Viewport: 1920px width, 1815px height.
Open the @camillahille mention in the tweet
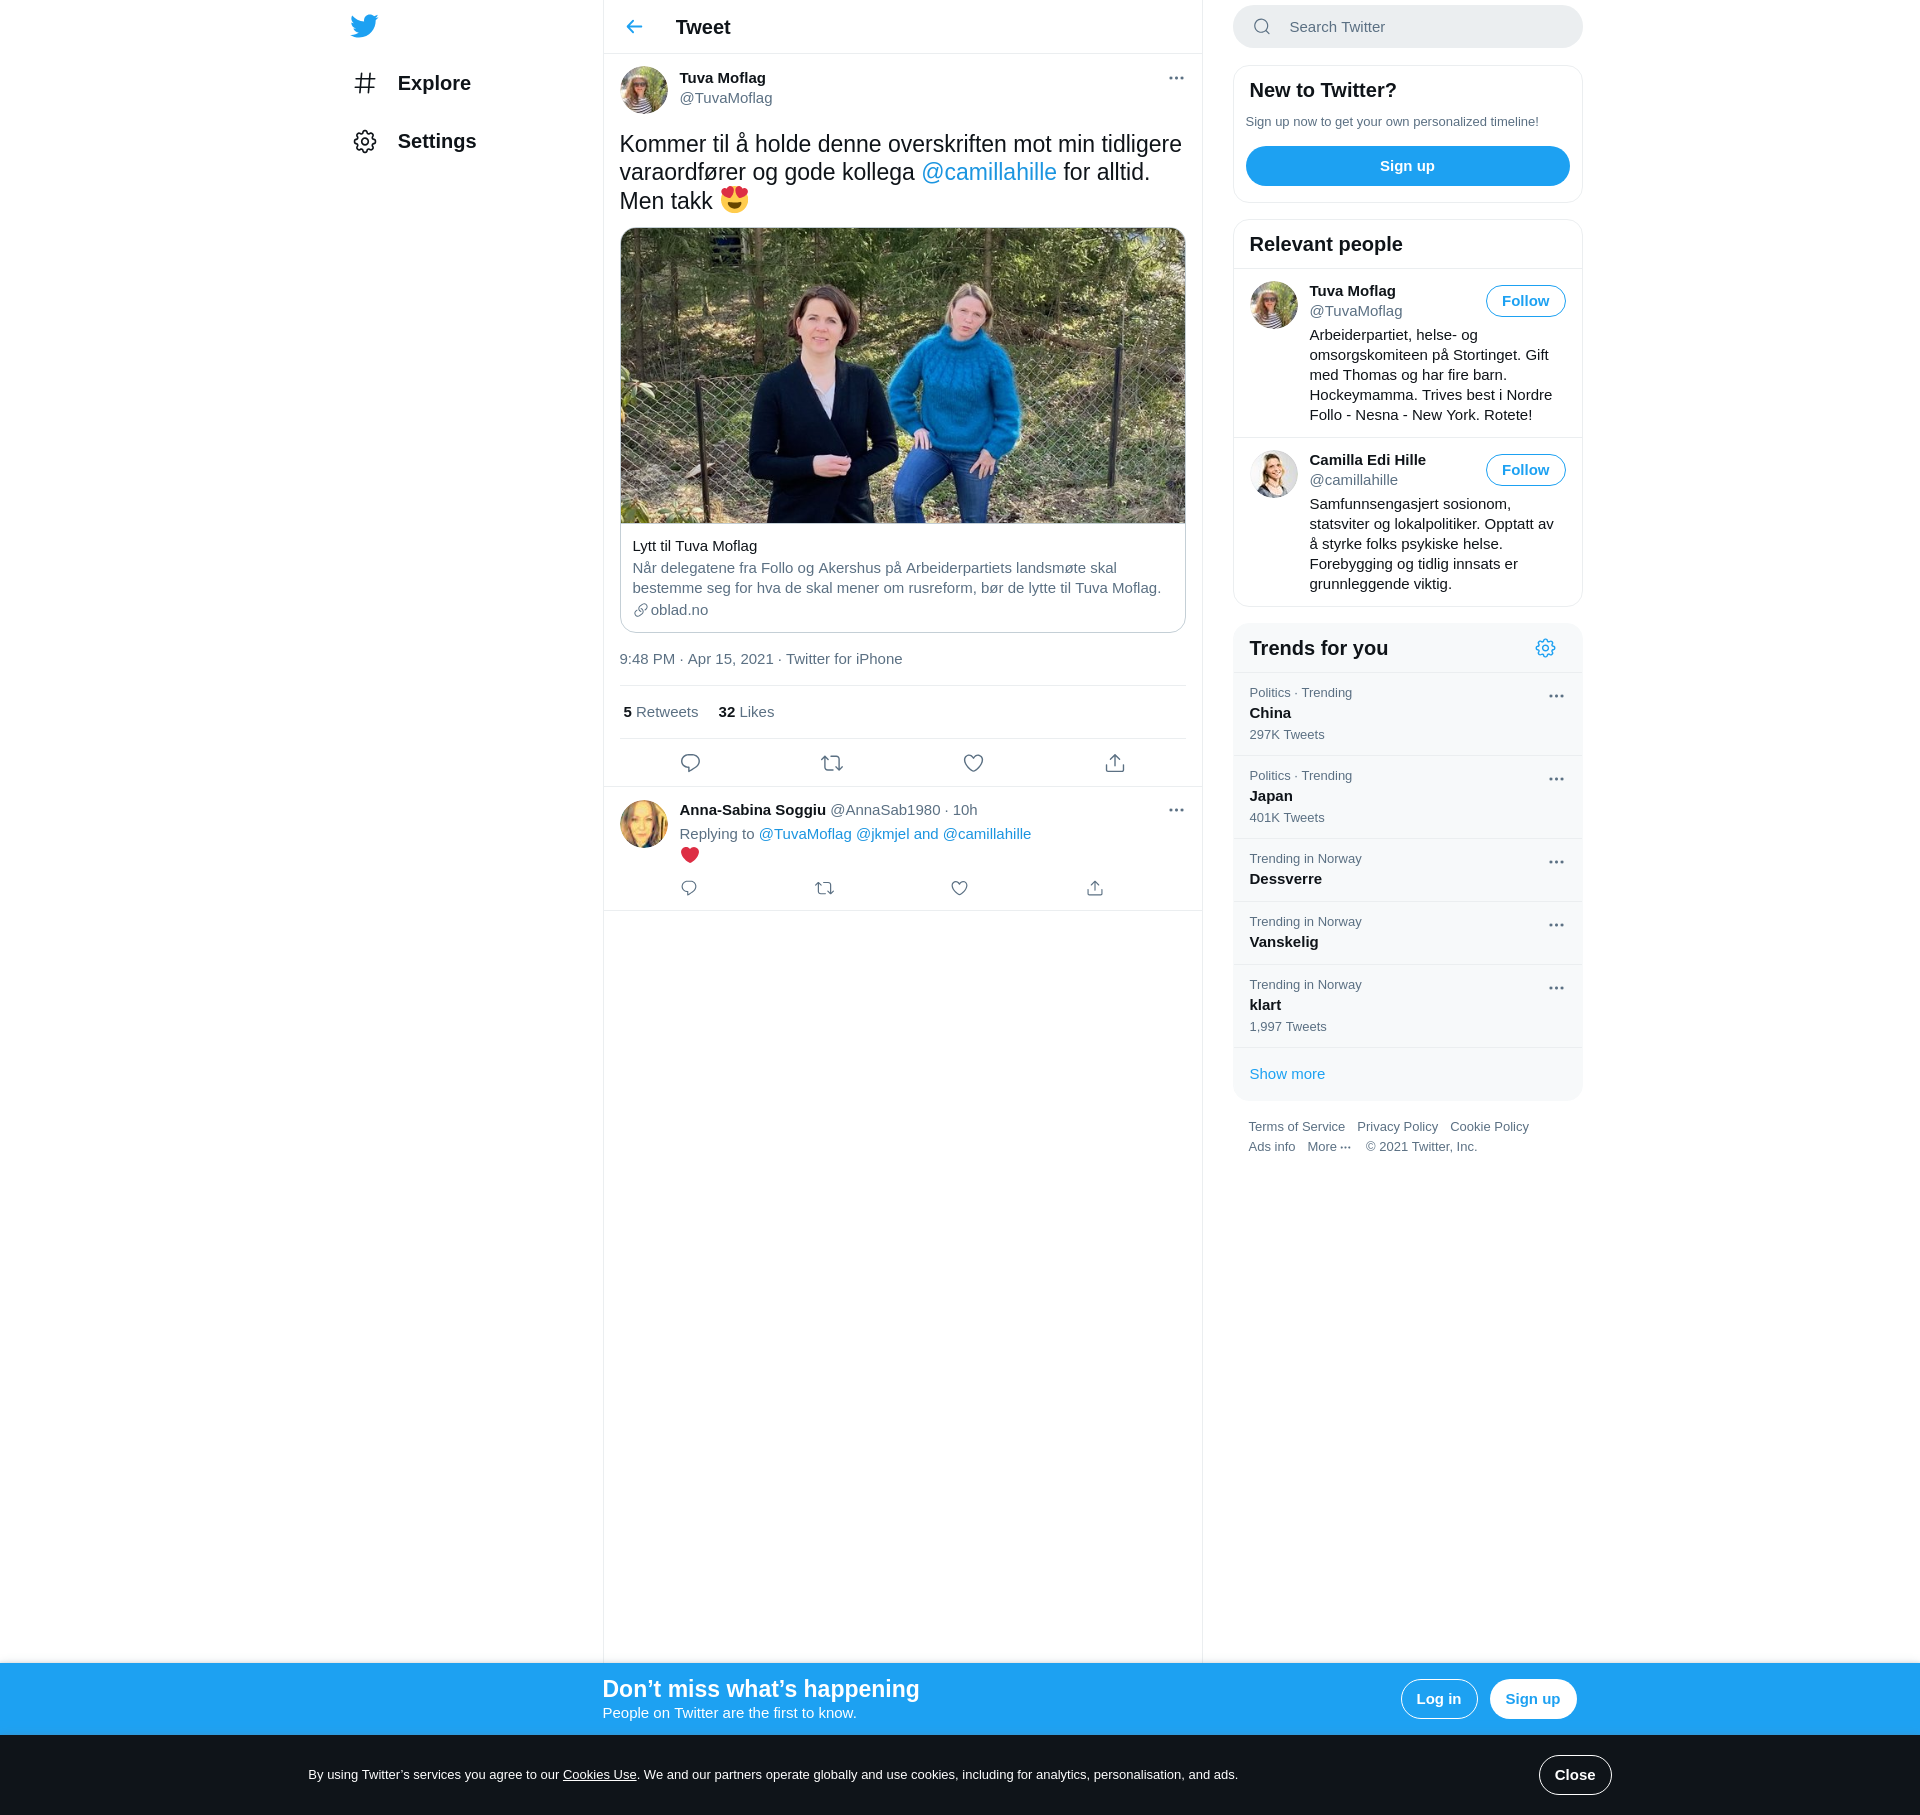pos(989,172)
